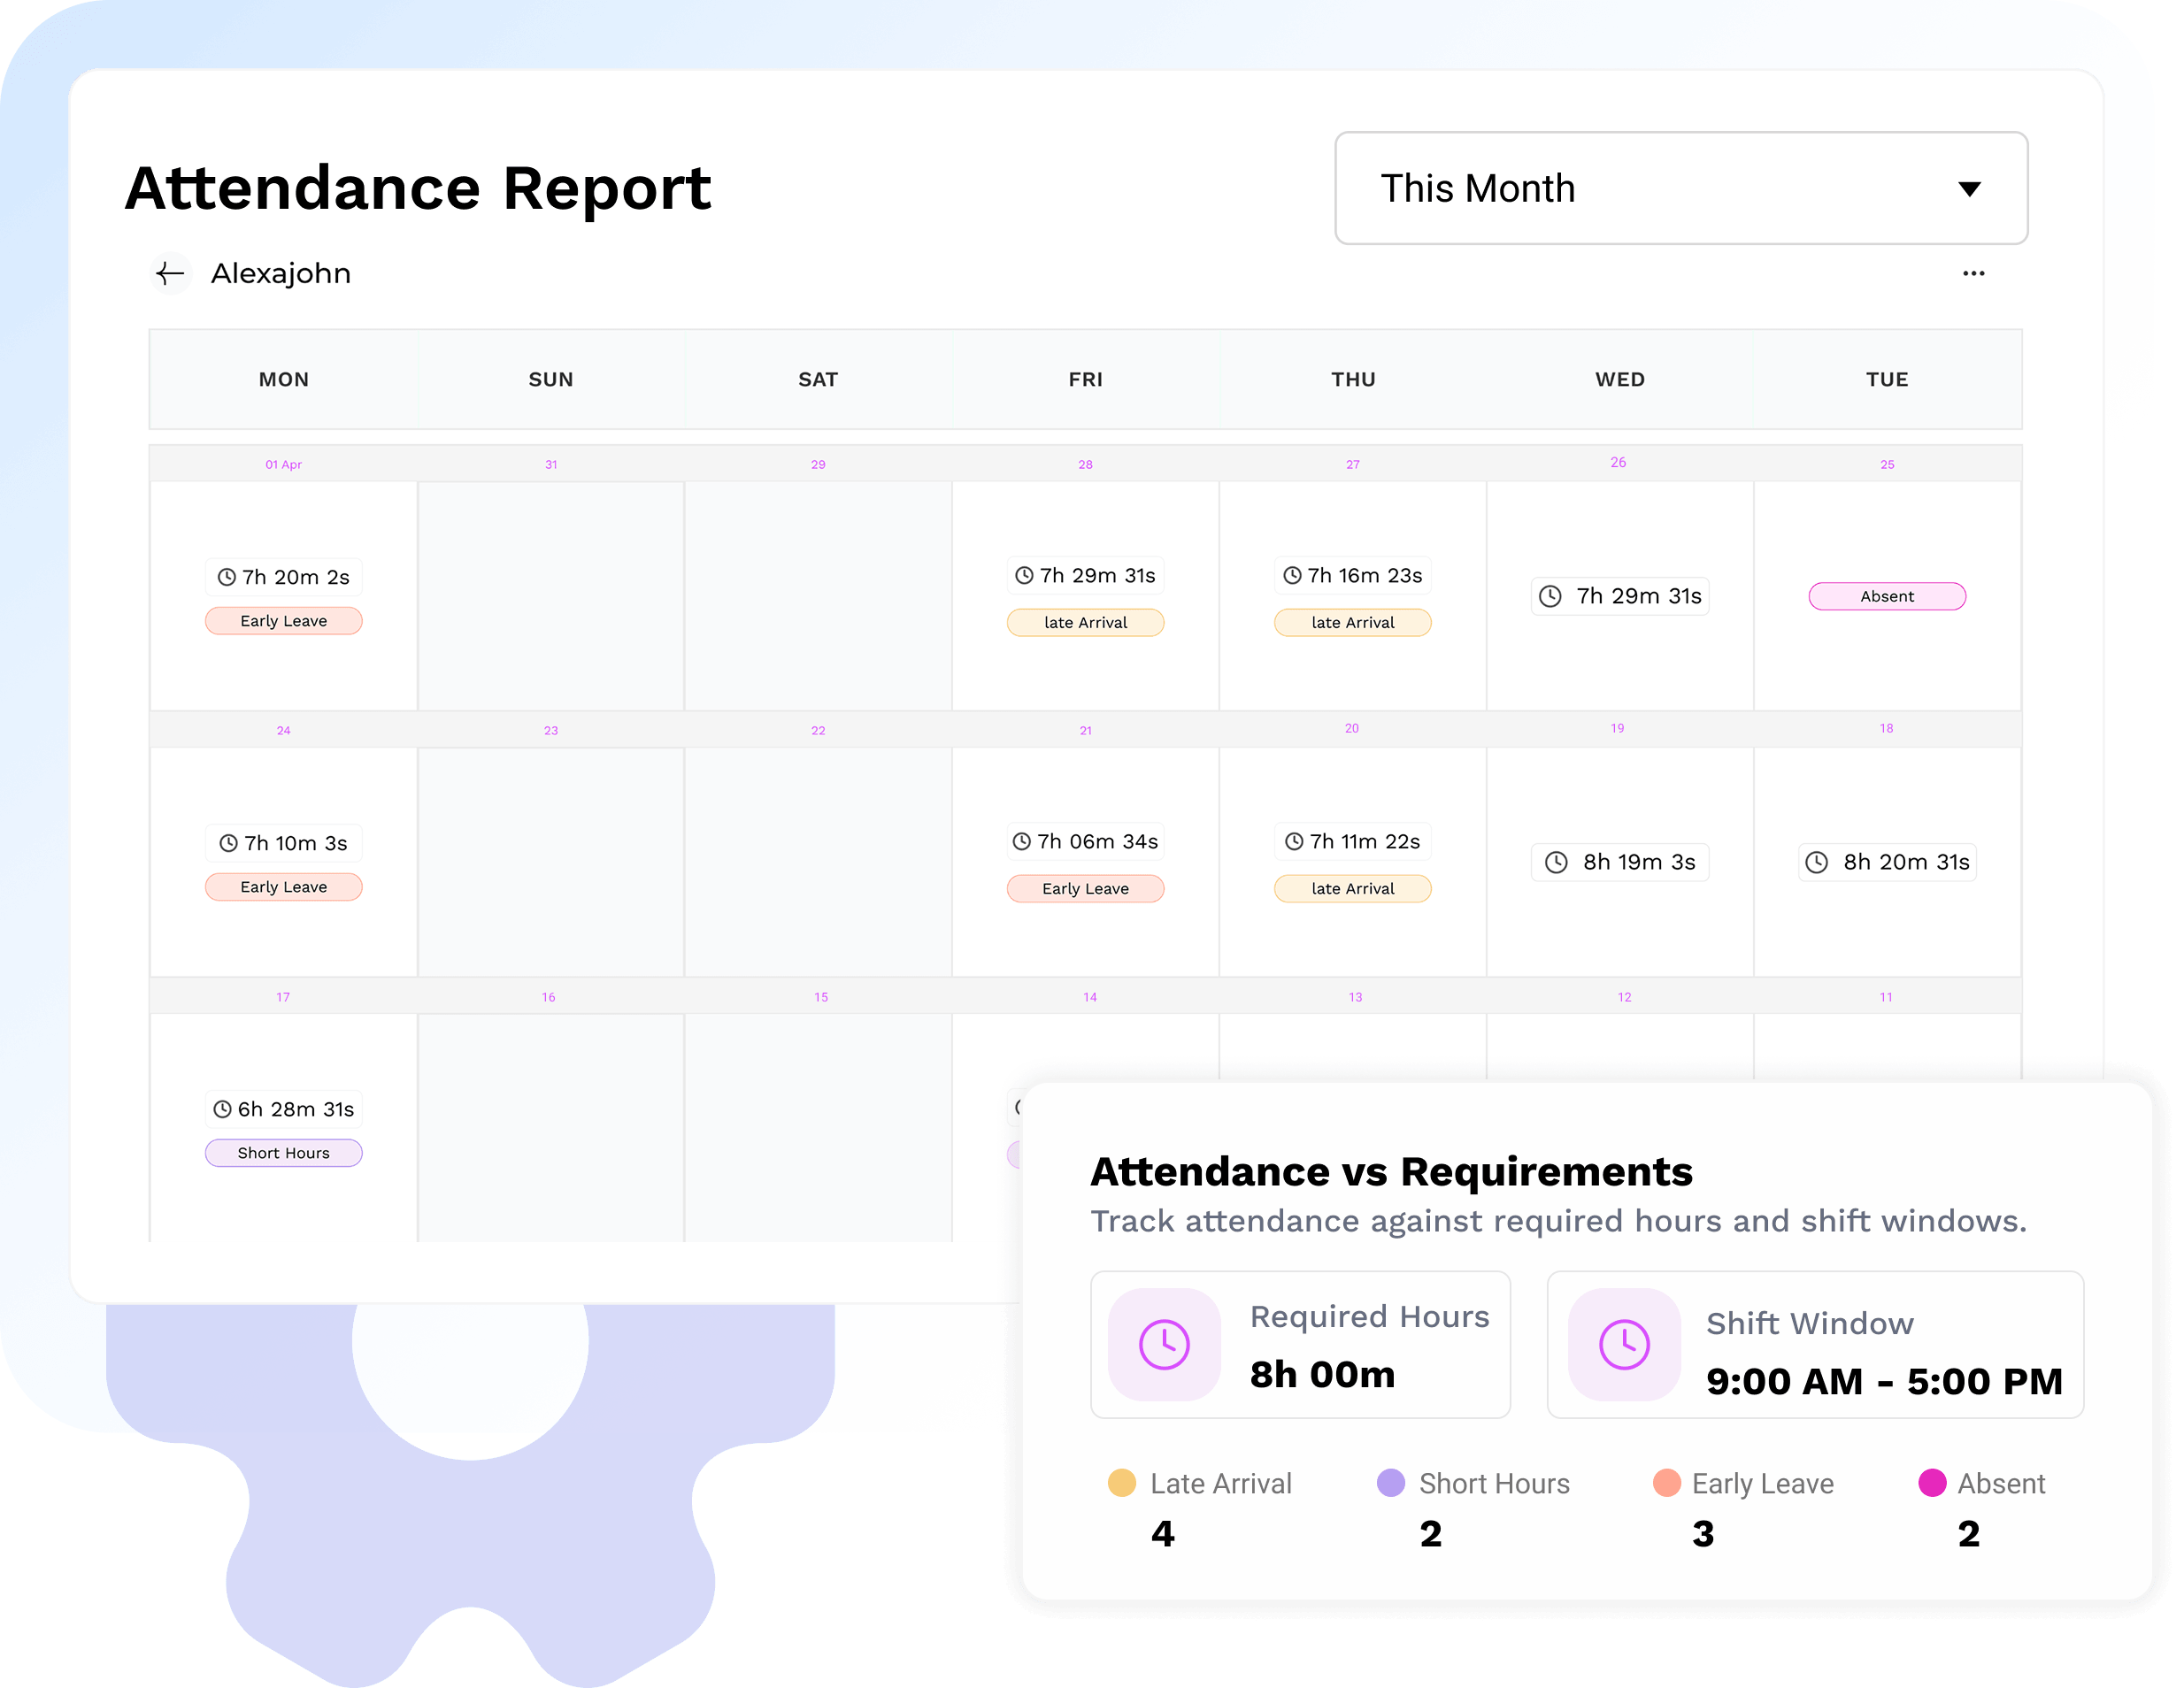Click clock icon beside 6h 28m 31s
The height and width of the screenshot is (1688, 2184).
(x=222, y=1109)
